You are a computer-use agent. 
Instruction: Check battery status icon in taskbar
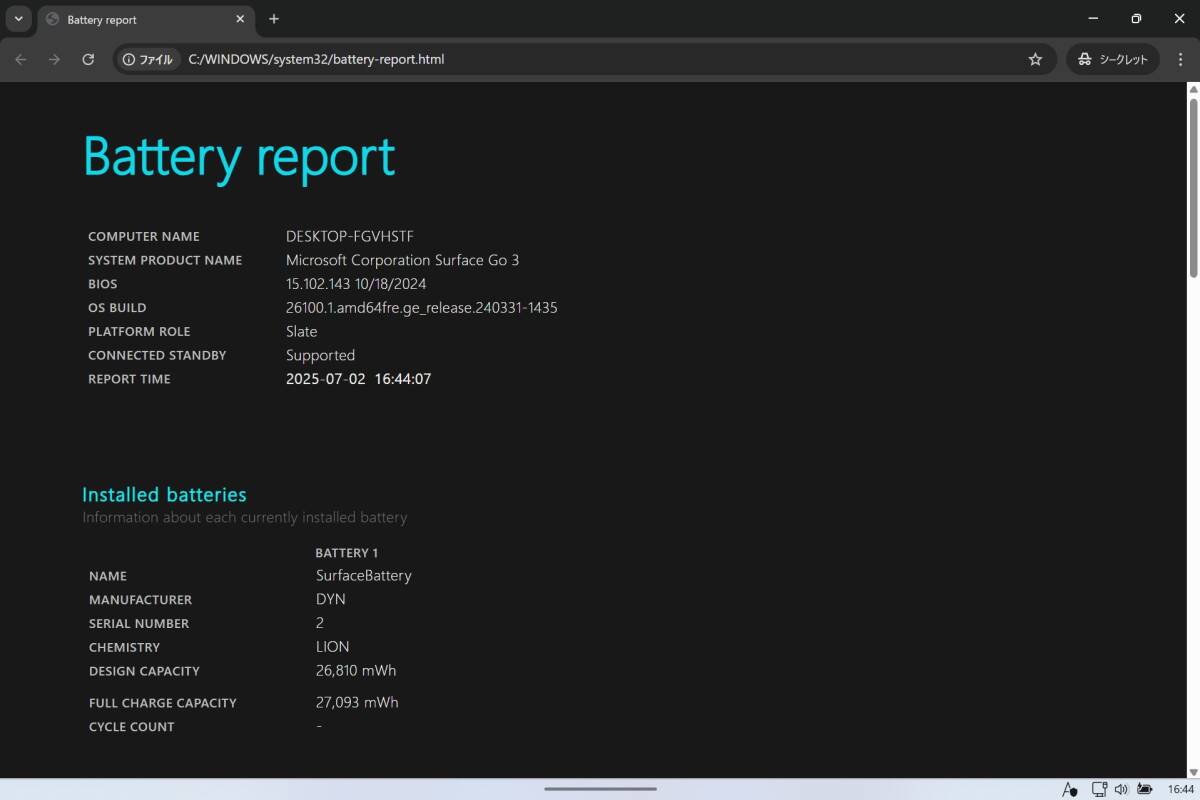pos(1145,789)
